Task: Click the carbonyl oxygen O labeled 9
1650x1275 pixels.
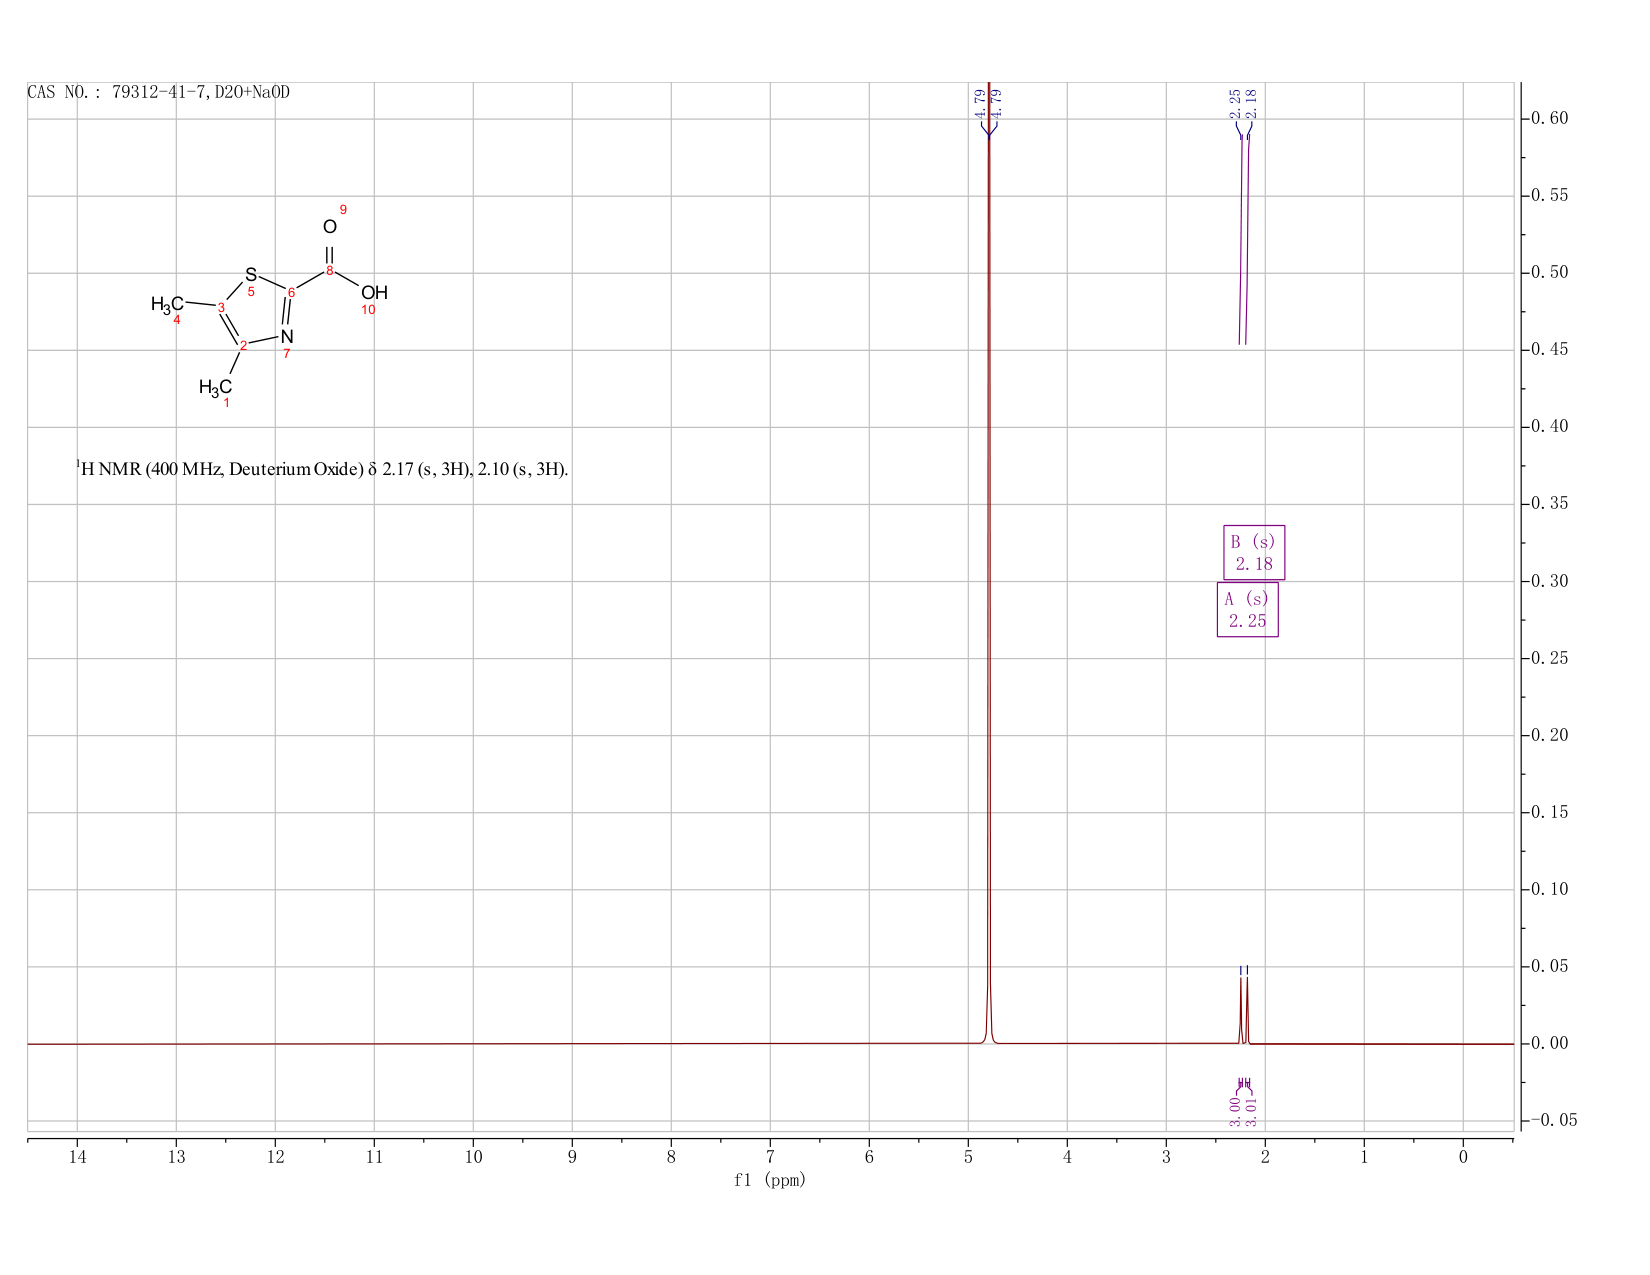Action: (x=330, y=227)
